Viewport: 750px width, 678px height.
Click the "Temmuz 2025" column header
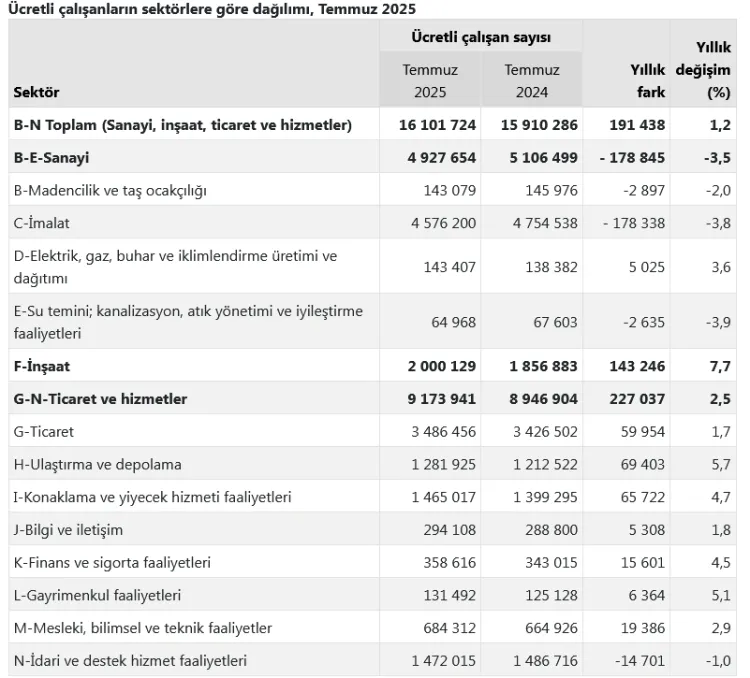[430, 81]
